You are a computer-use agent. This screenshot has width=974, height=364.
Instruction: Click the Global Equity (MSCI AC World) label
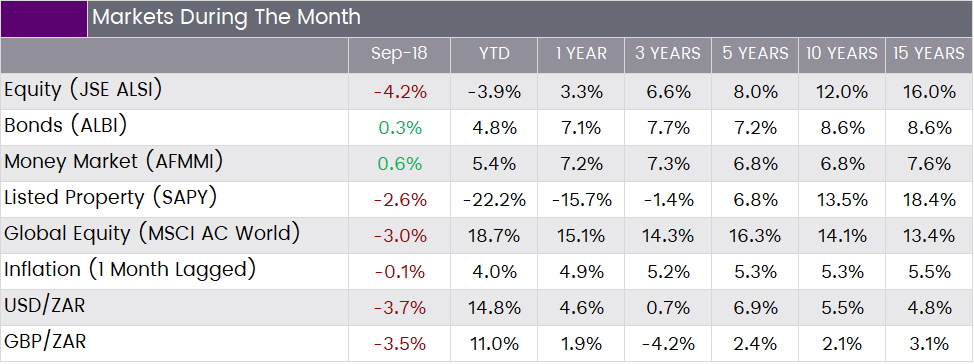(152, 234)
